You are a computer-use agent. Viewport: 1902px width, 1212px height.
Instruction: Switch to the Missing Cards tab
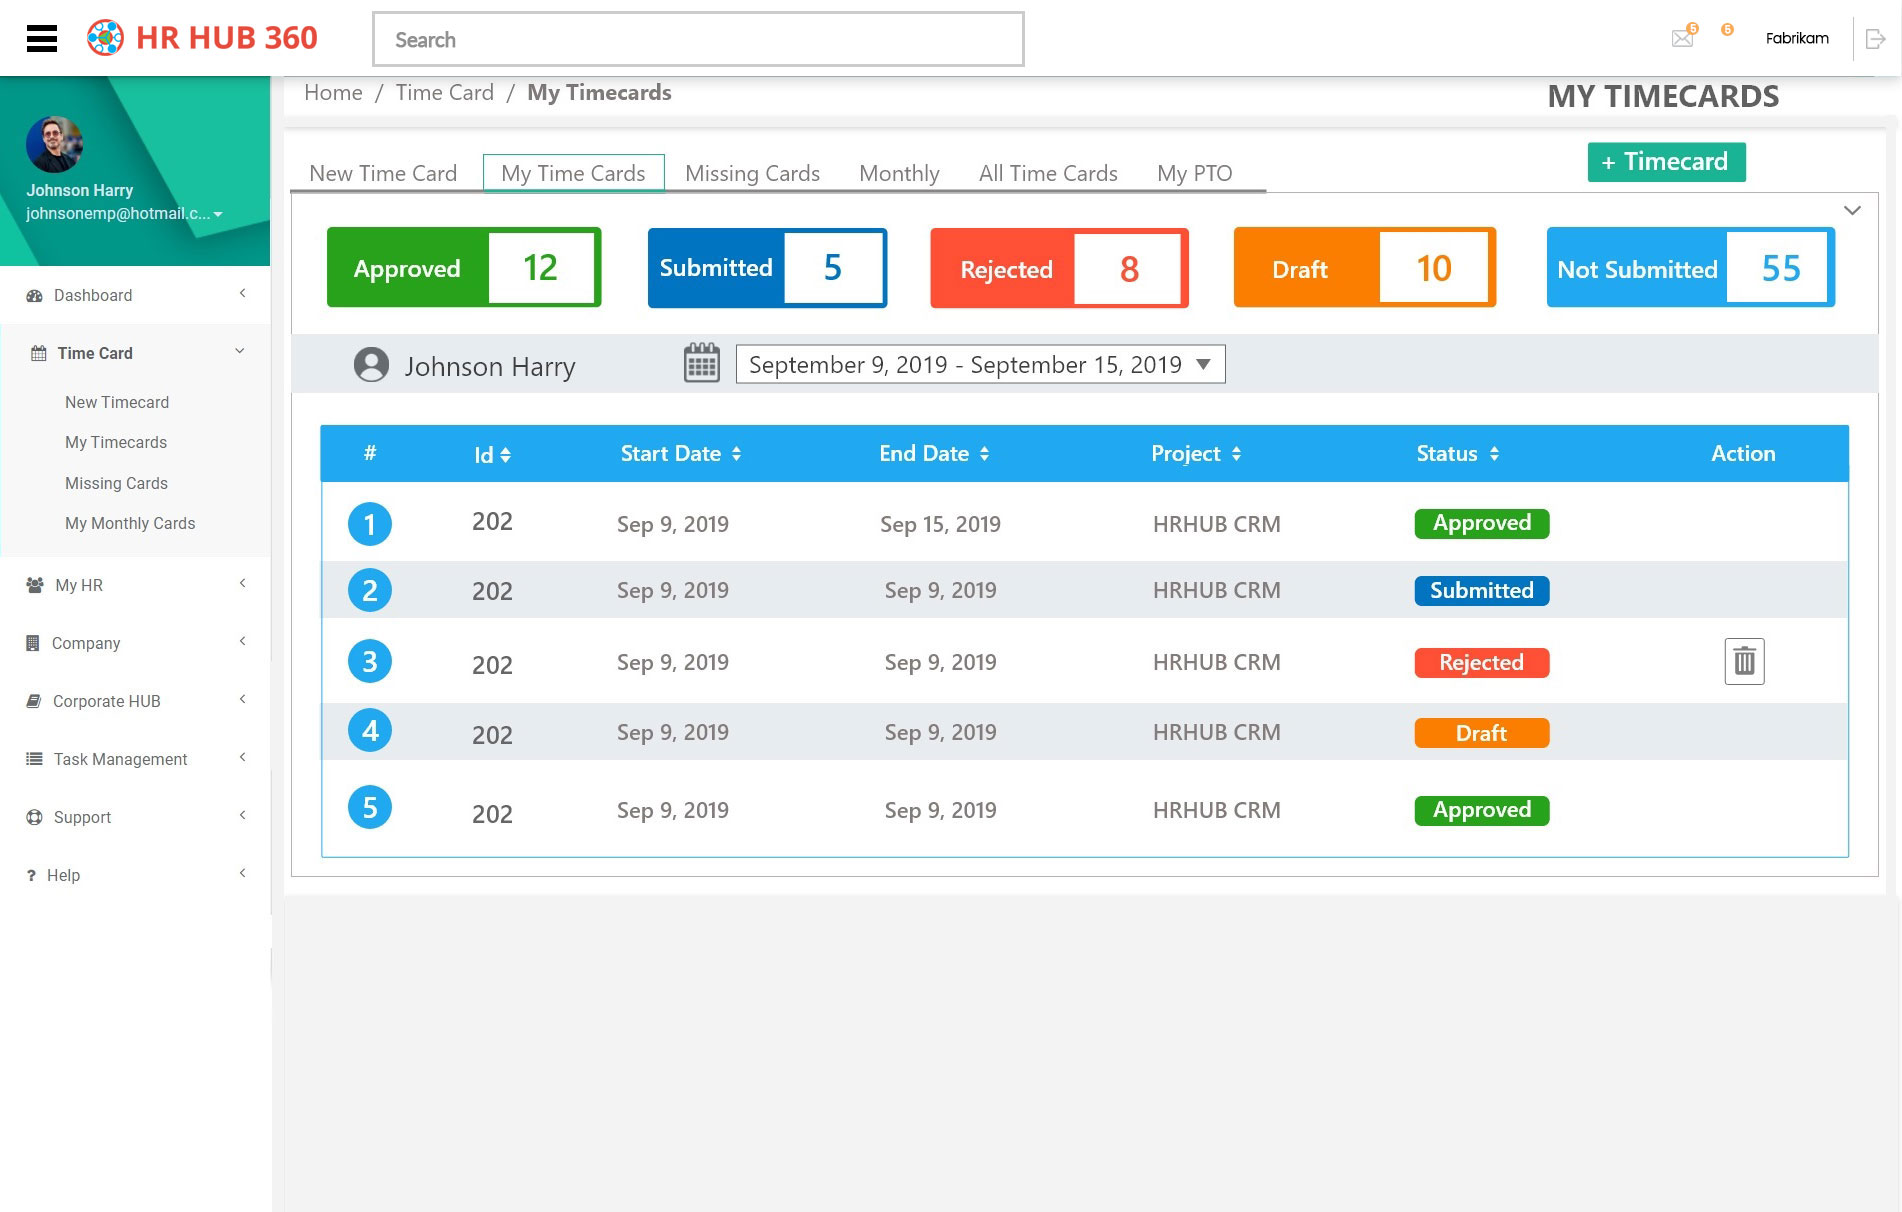pyautogui.click(x=752, y=173)
